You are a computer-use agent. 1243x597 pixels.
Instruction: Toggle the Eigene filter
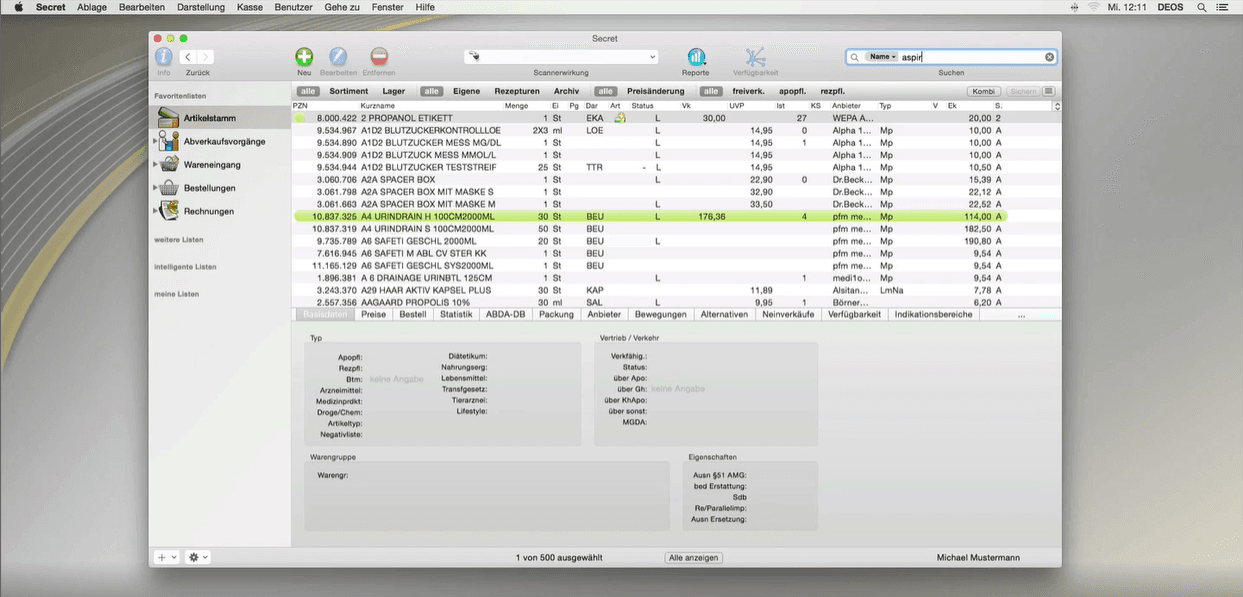(x=466, y=91)
